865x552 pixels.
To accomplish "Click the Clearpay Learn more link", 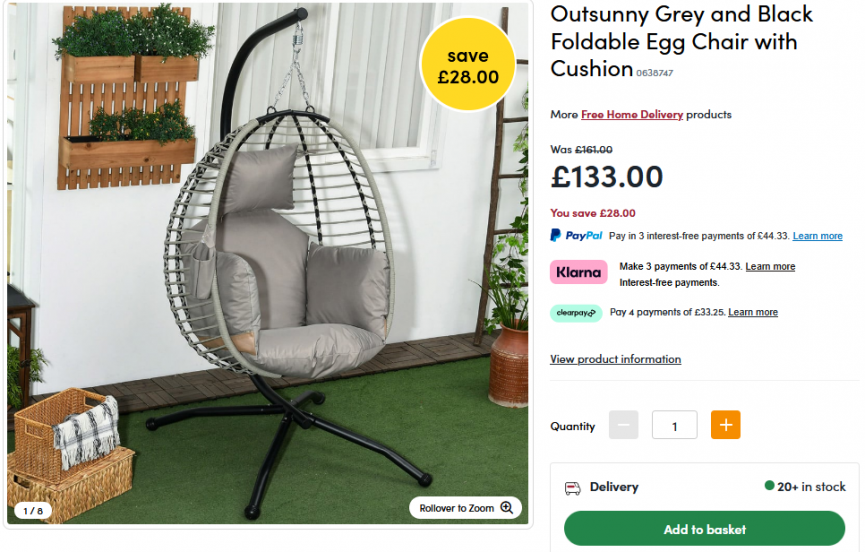I will [x=752, y=312].
